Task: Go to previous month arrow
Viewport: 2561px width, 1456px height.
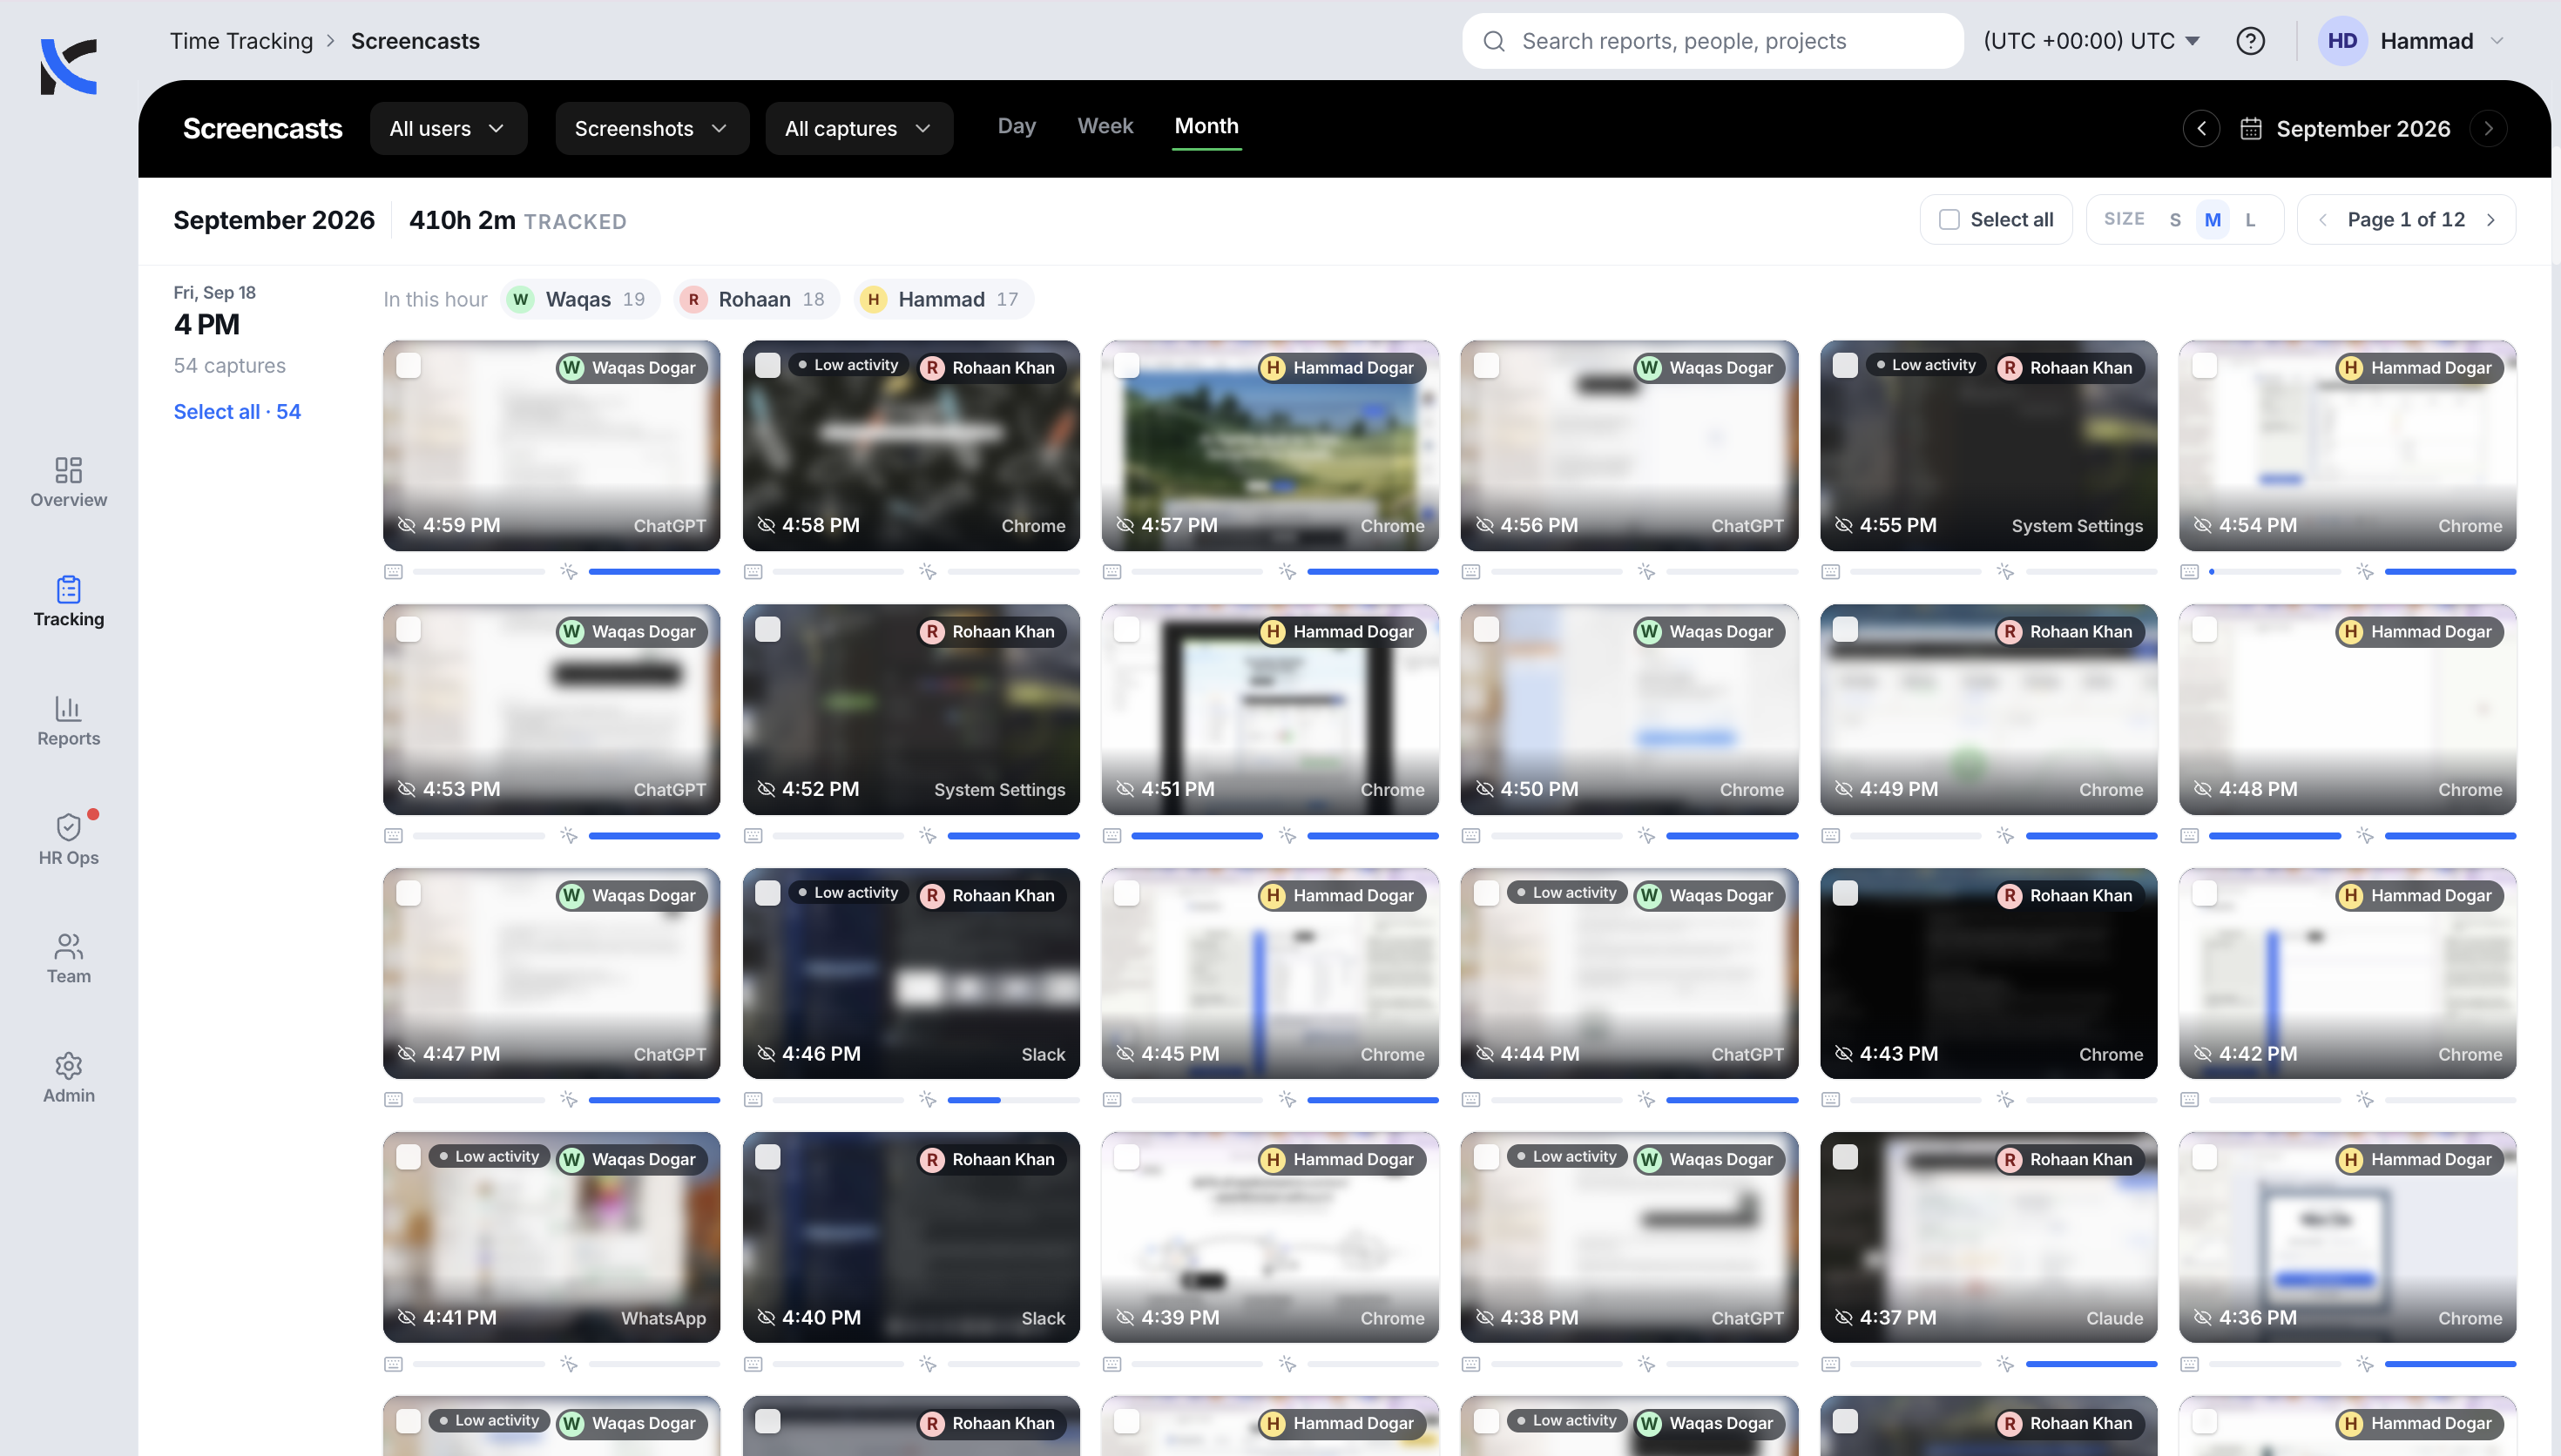Action: point(2201,129)
